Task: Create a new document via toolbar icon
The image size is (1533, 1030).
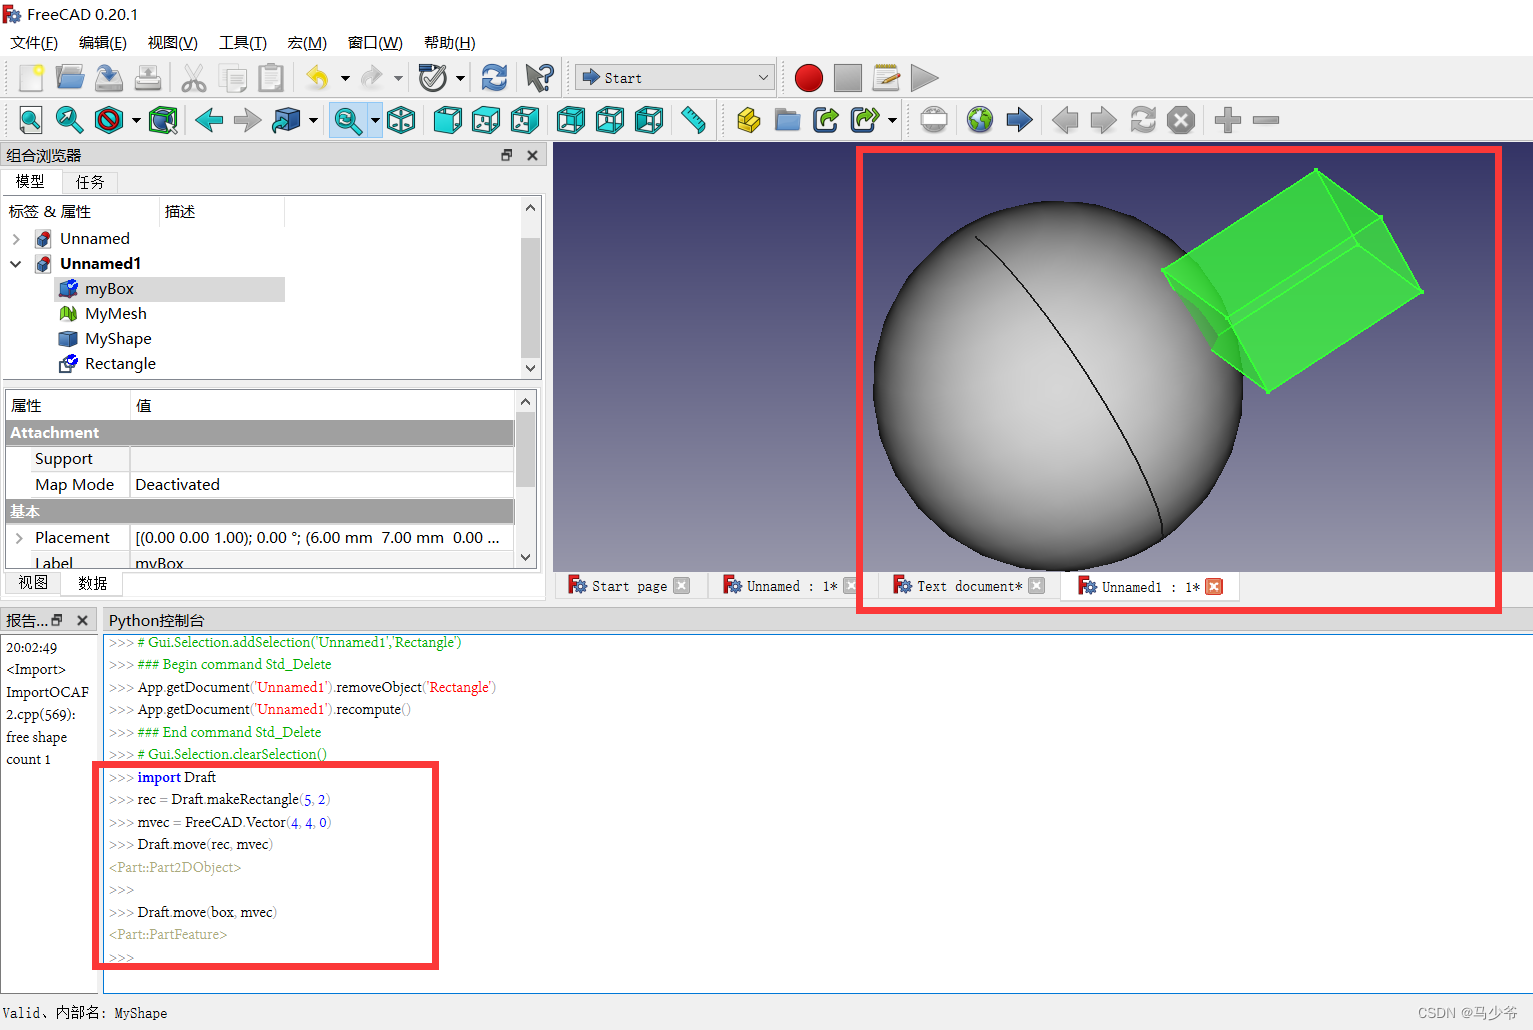Action: click(31, 78)
